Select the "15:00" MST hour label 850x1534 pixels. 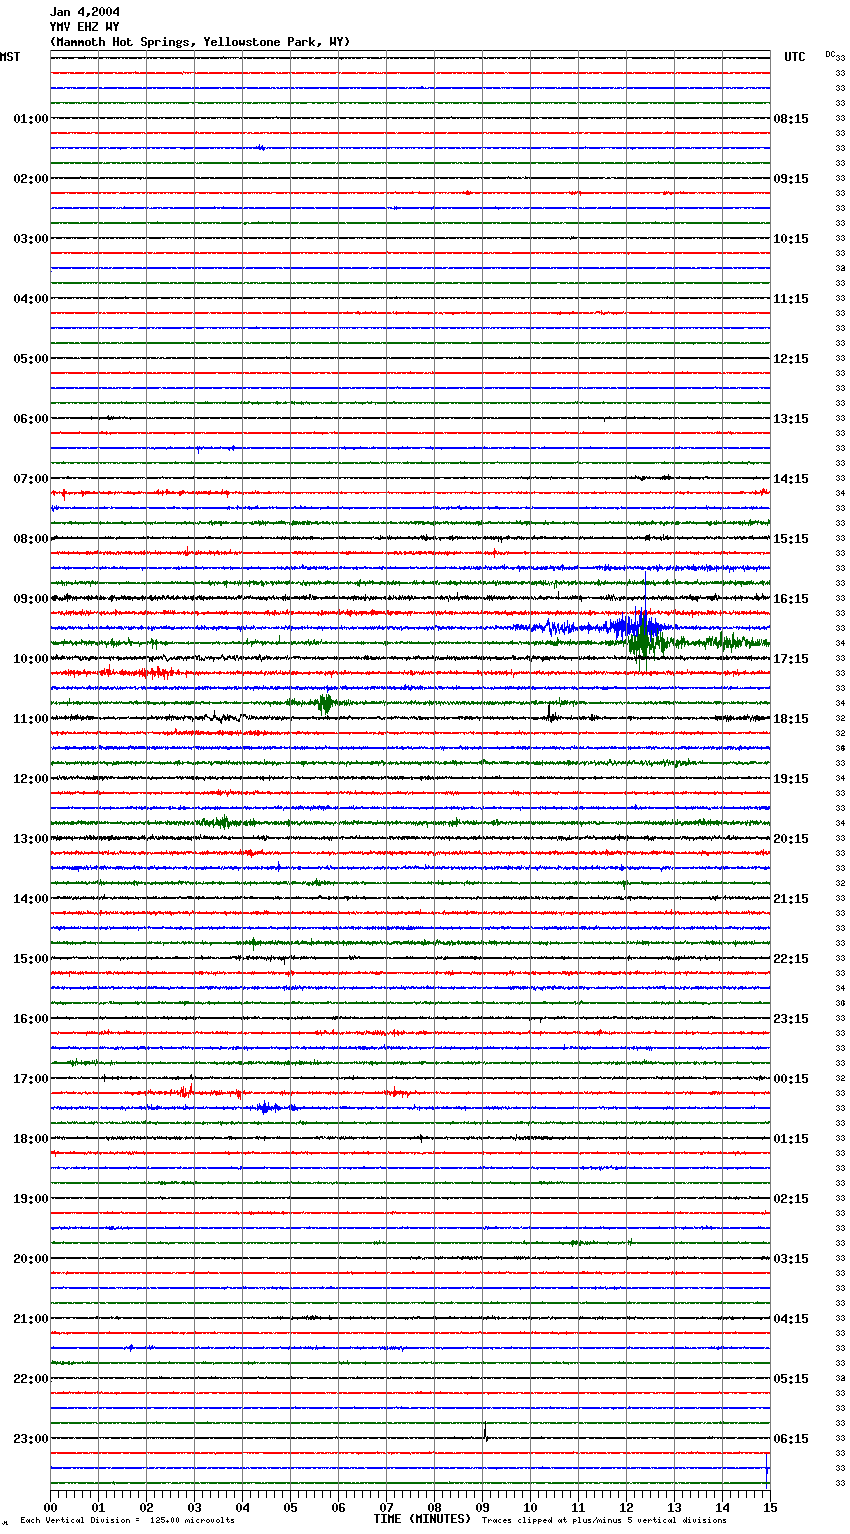tap(31, 959)
